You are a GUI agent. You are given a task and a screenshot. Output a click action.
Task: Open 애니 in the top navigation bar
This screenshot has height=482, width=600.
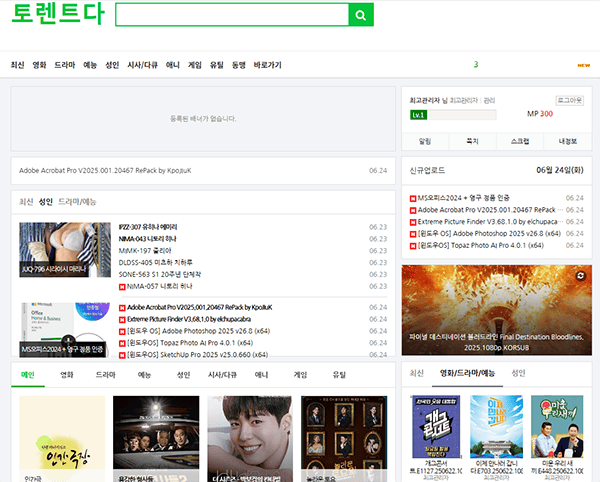173,65
